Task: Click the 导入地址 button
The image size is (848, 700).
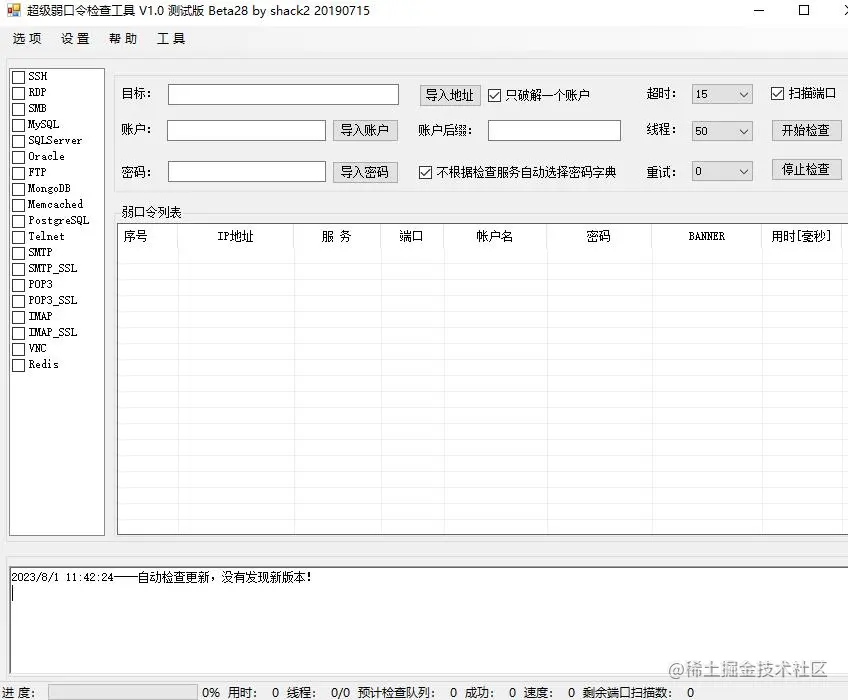Action: 450,95
